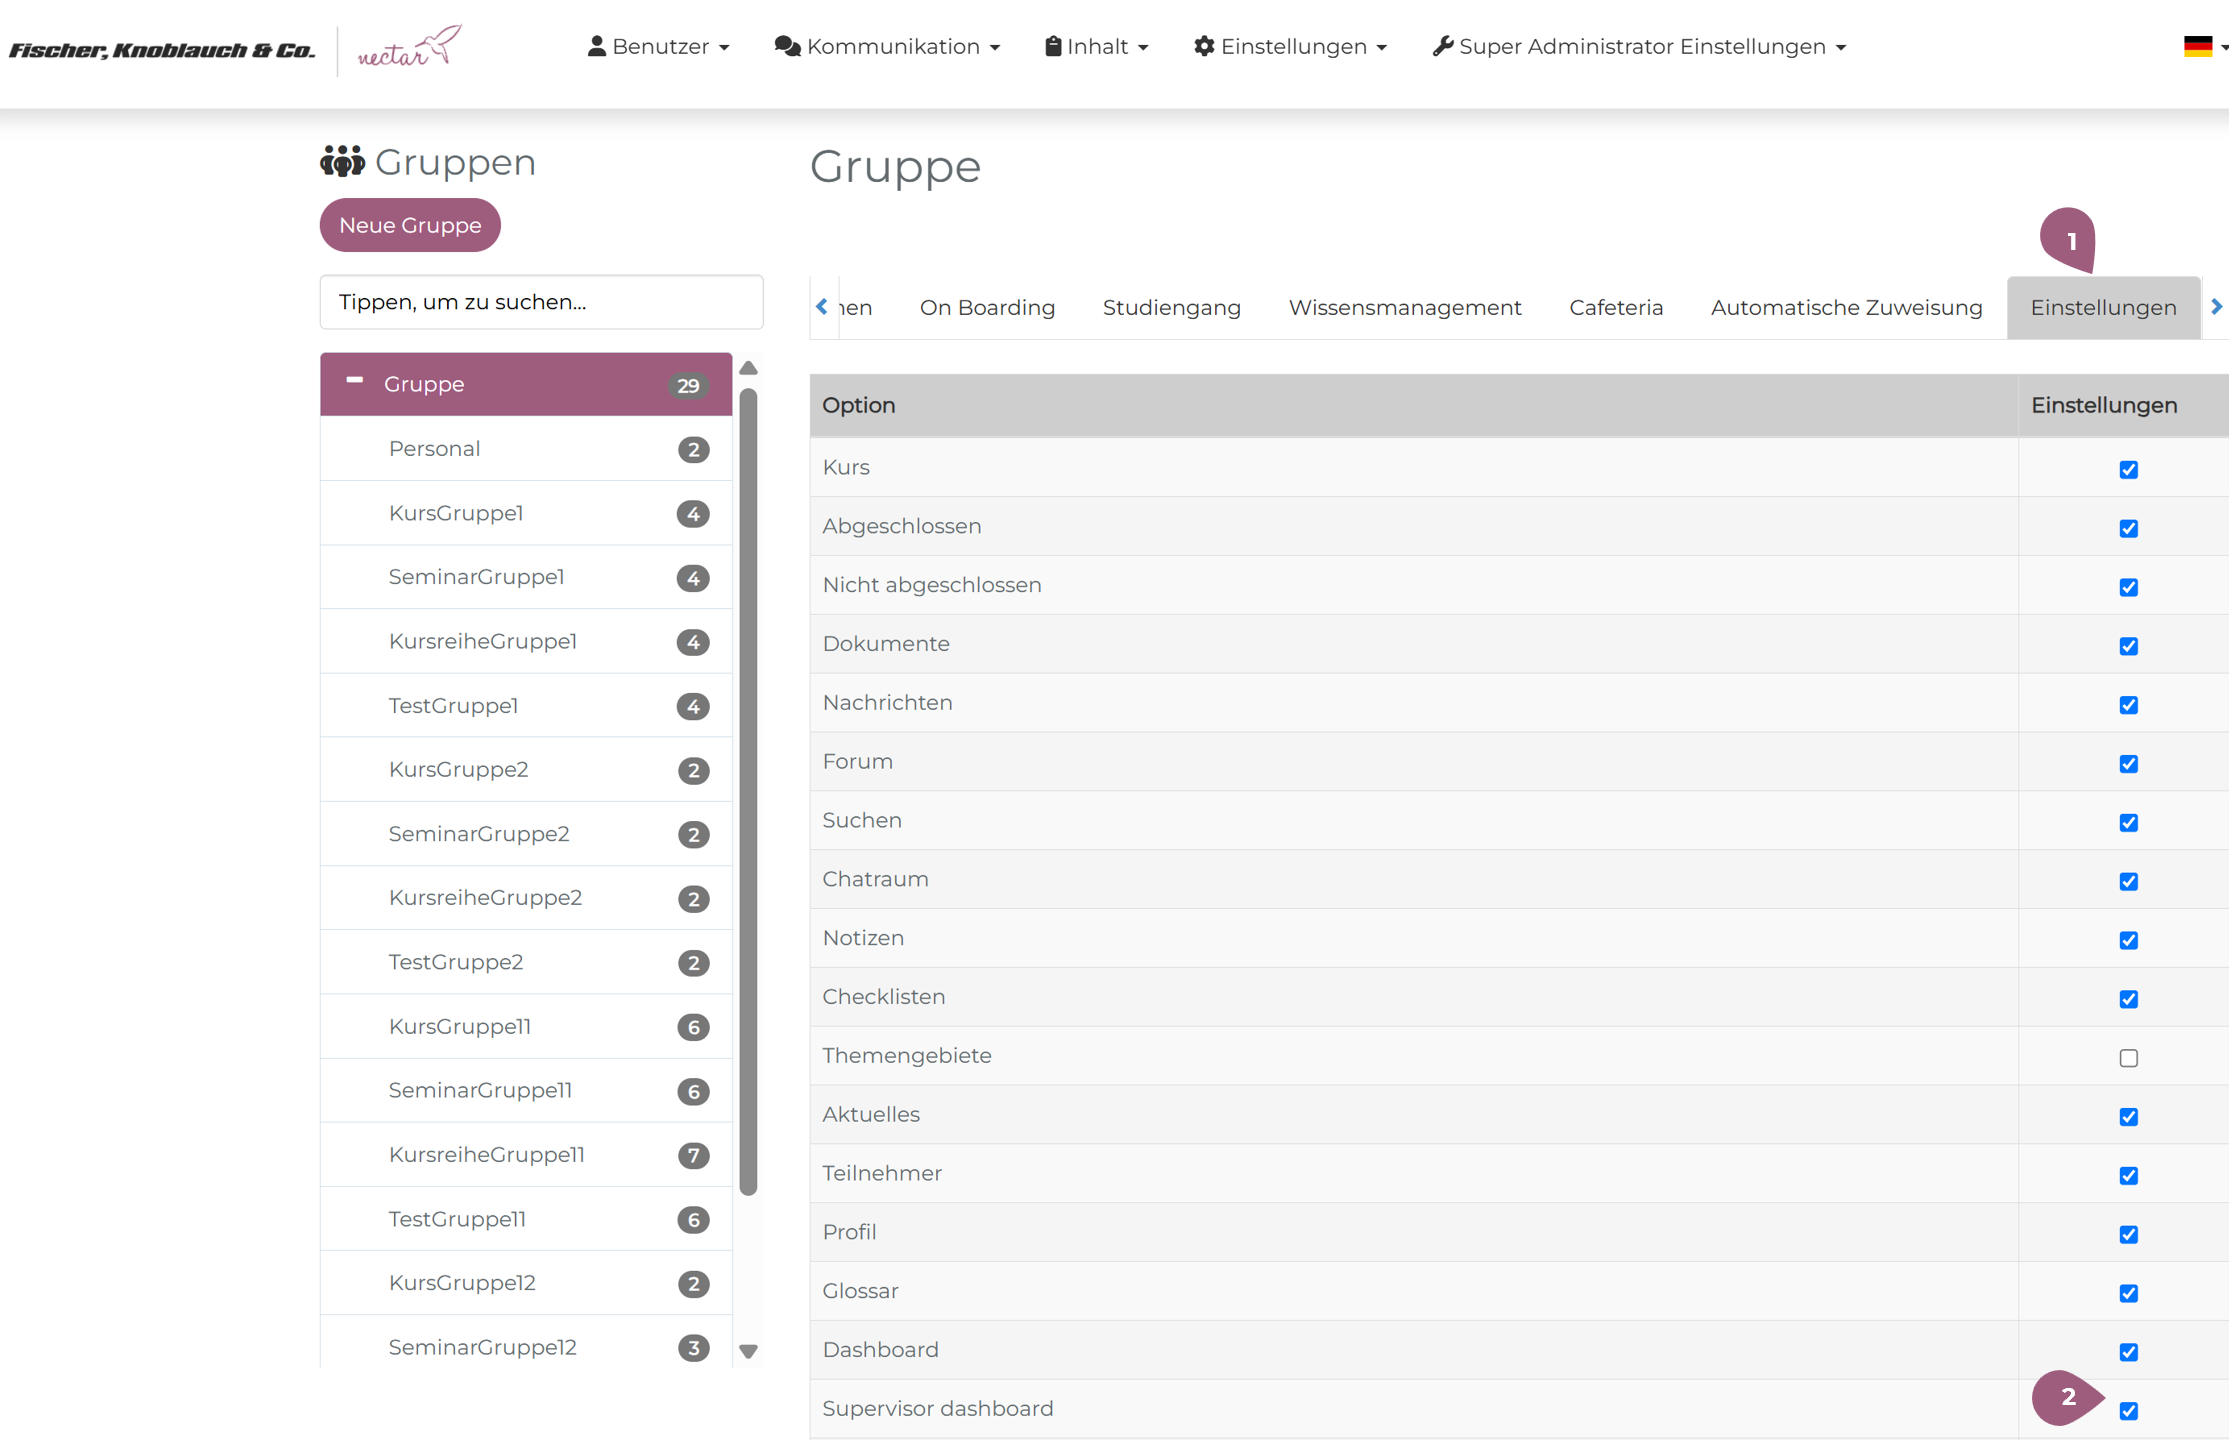Click the German flag language icon
The width and height of the screenshot is (2229, 1454).
click(2197, 46)
